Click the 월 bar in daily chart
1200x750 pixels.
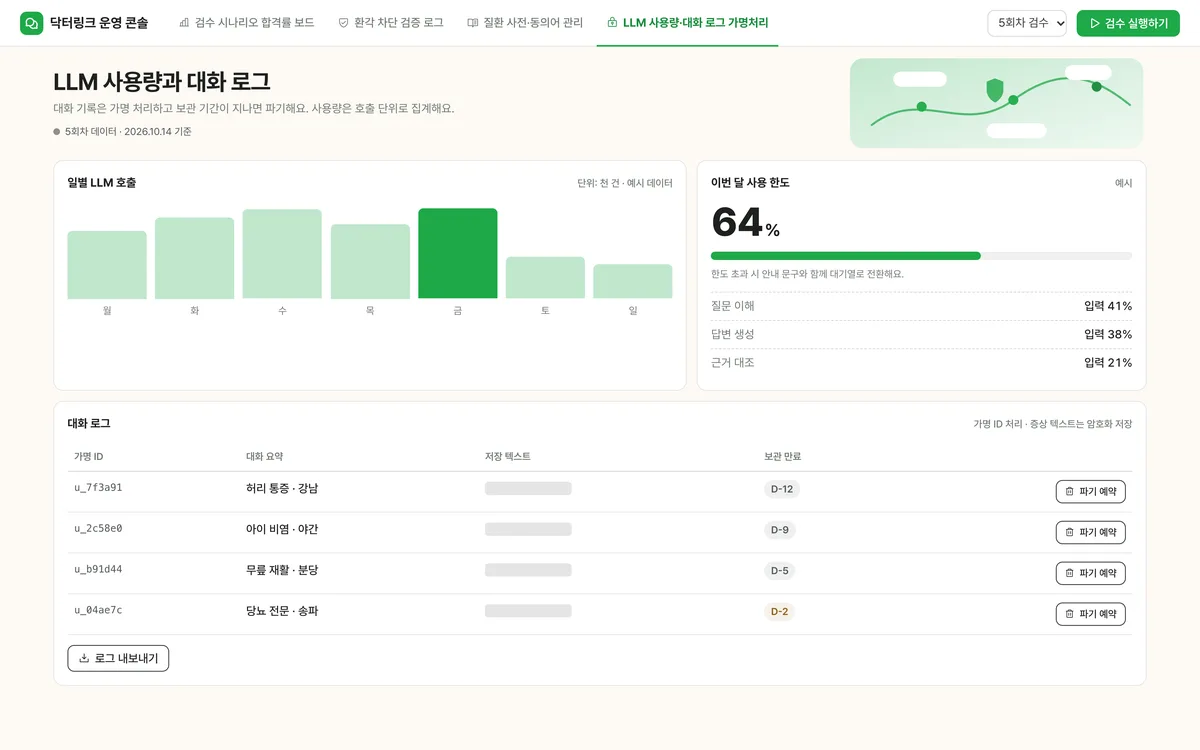(x=107, y=265)
